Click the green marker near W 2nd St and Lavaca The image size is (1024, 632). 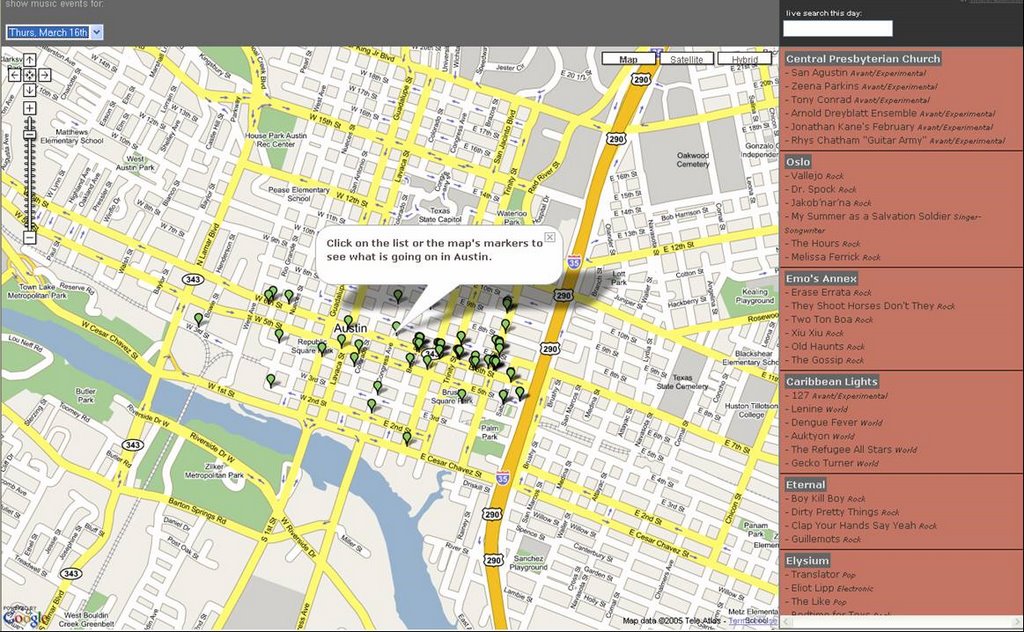pyautogui.click(x=372, y=405)
